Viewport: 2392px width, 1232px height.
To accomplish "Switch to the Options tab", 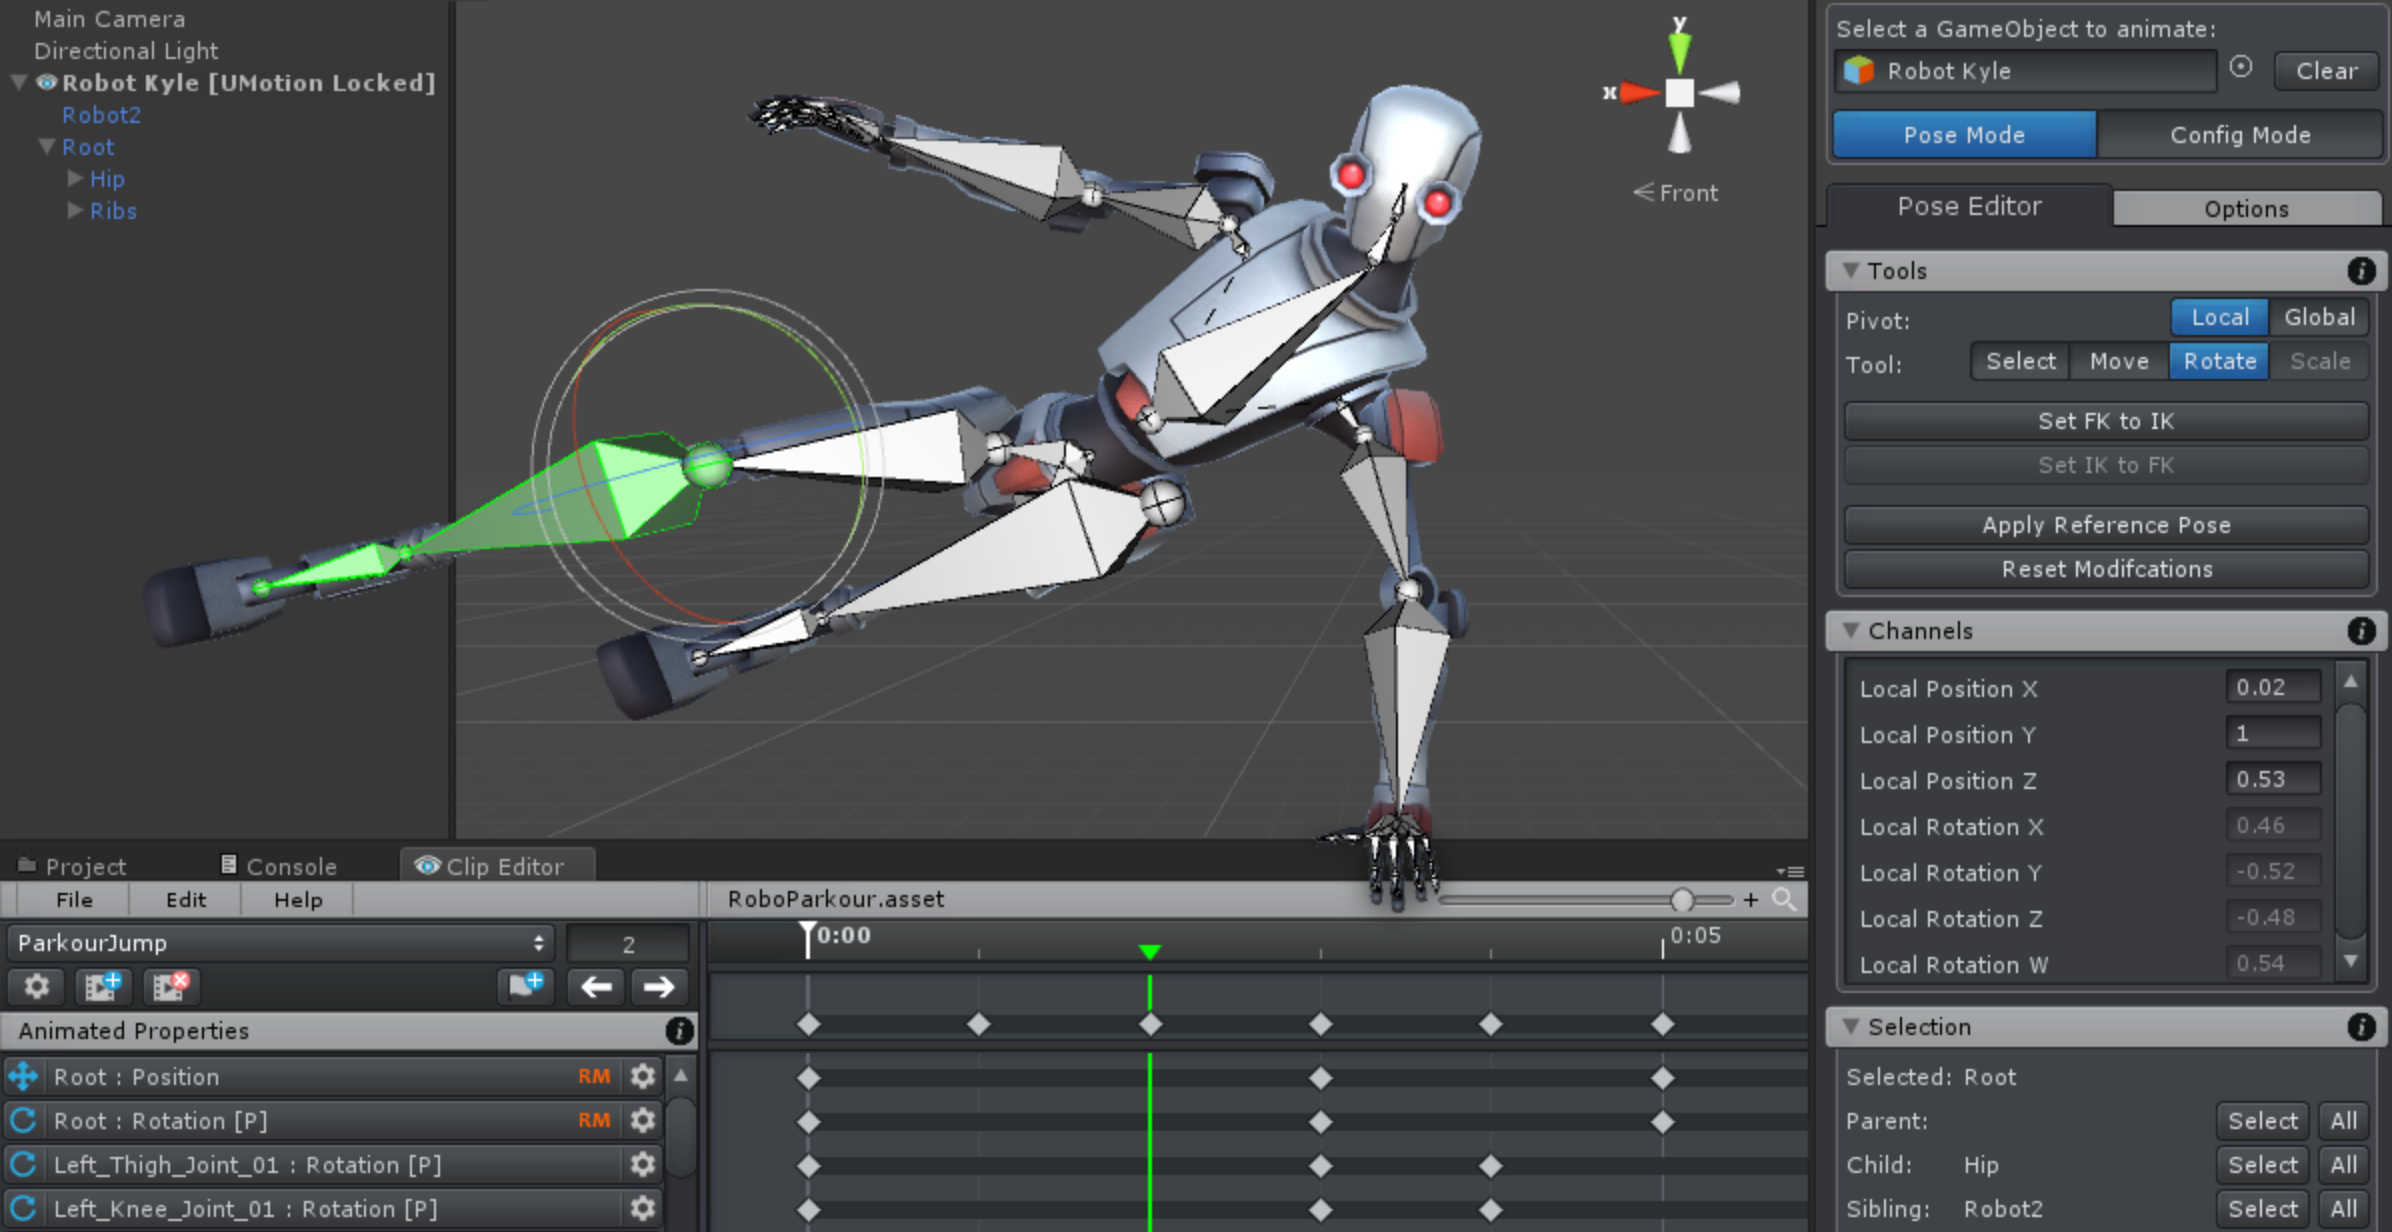I will click(2245, 208).
